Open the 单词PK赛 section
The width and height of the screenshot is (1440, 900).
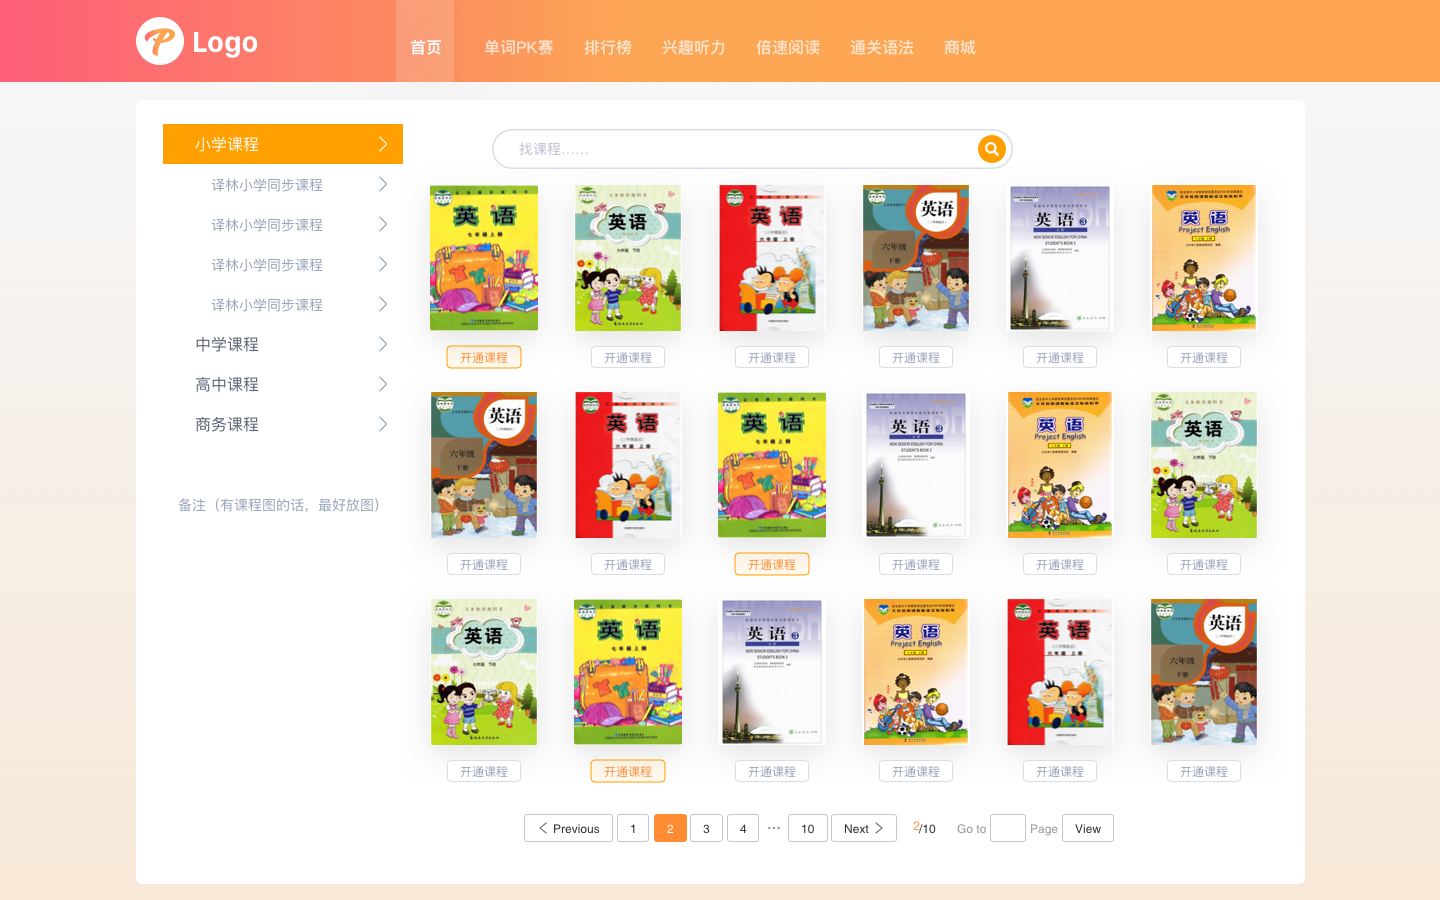coord(518,47)
